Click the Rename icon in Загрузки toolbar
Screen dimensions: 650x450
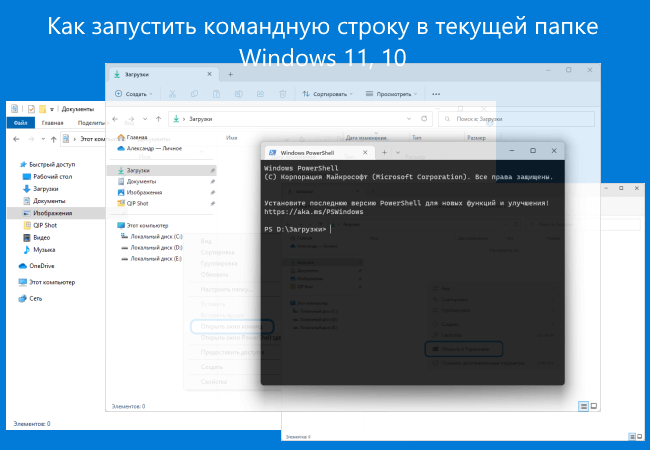coord(239,94)
